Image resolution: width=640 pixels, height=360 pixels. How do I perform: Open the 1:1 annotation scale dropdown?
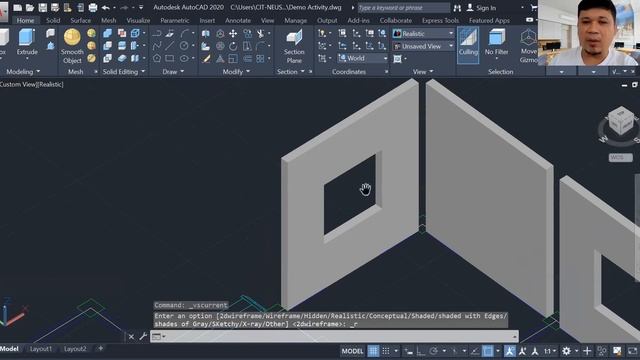click(x=550, y=351)
